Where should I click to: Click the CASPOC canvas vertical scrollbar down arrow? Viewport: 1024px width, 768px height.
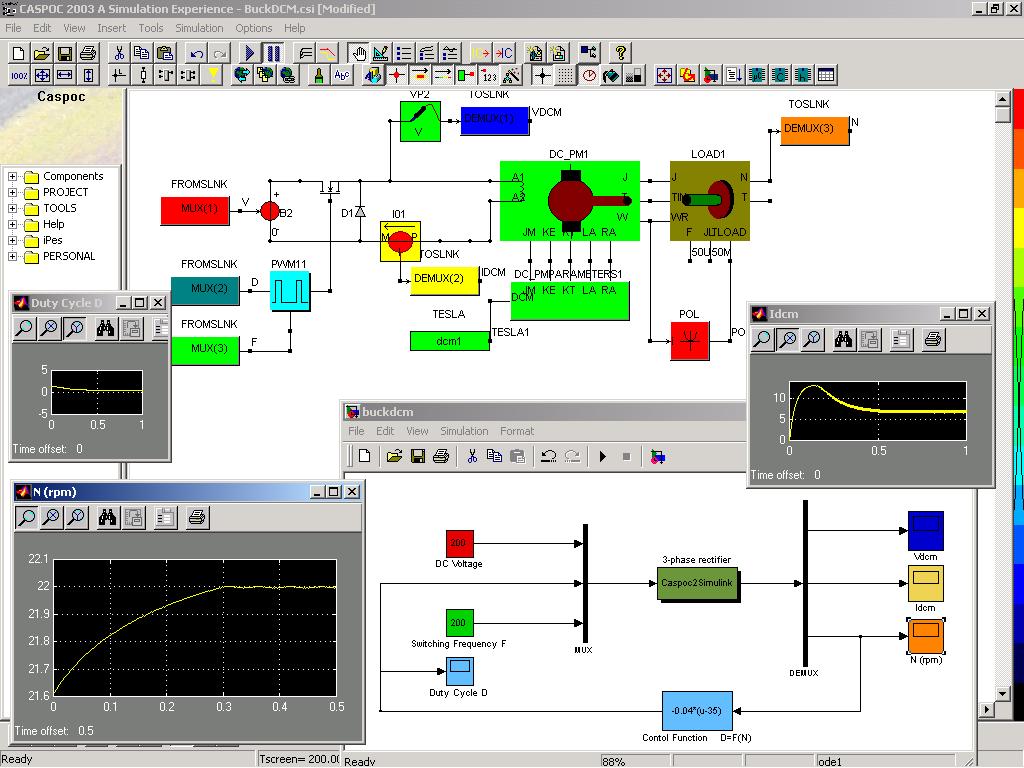(x=1004, y=694)
